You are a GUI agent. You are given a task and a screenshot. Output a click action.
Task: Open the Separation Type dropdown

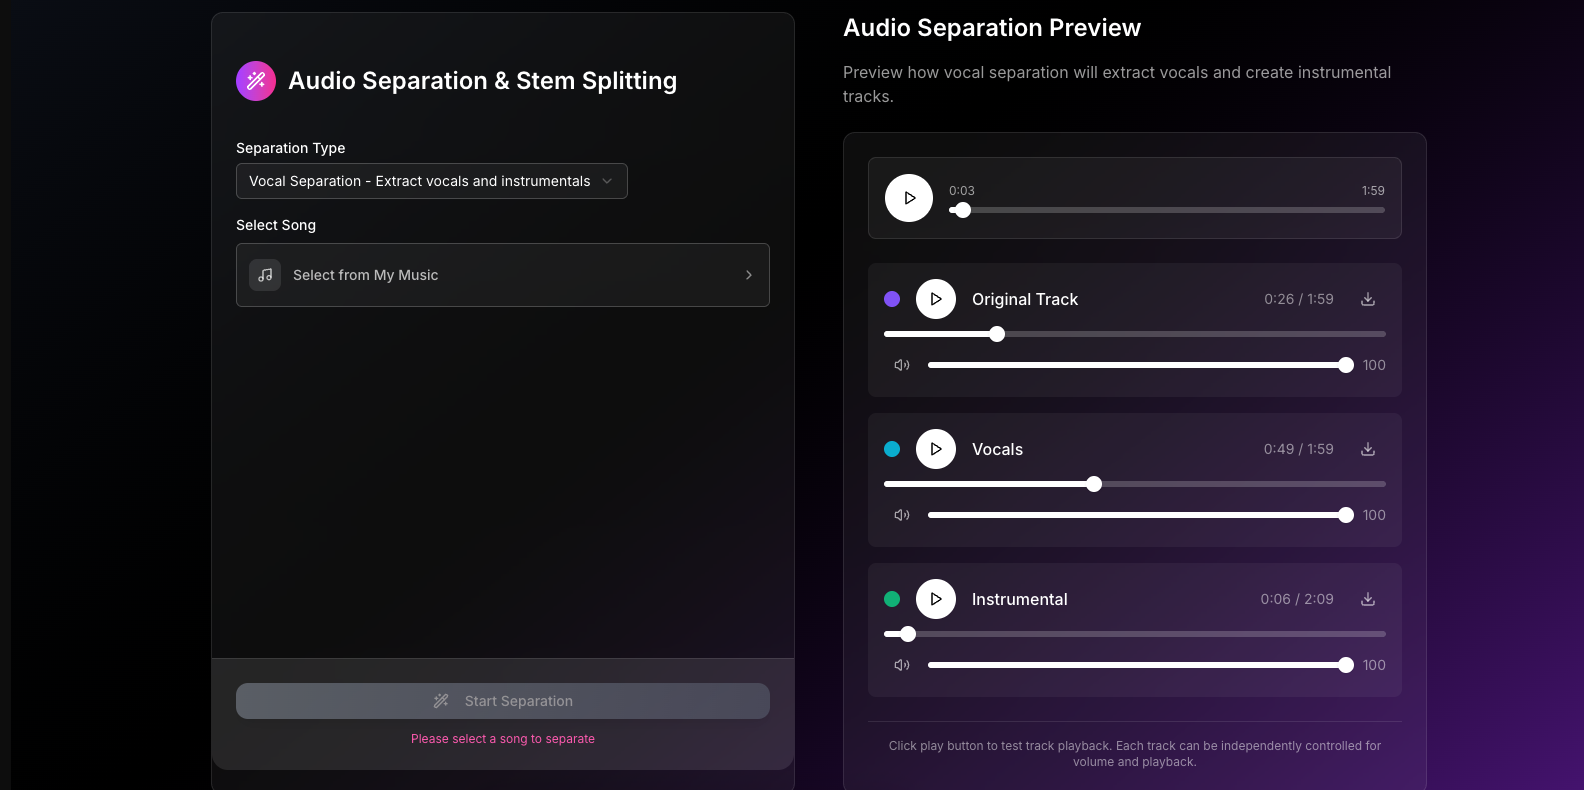[x=431, y=181]
